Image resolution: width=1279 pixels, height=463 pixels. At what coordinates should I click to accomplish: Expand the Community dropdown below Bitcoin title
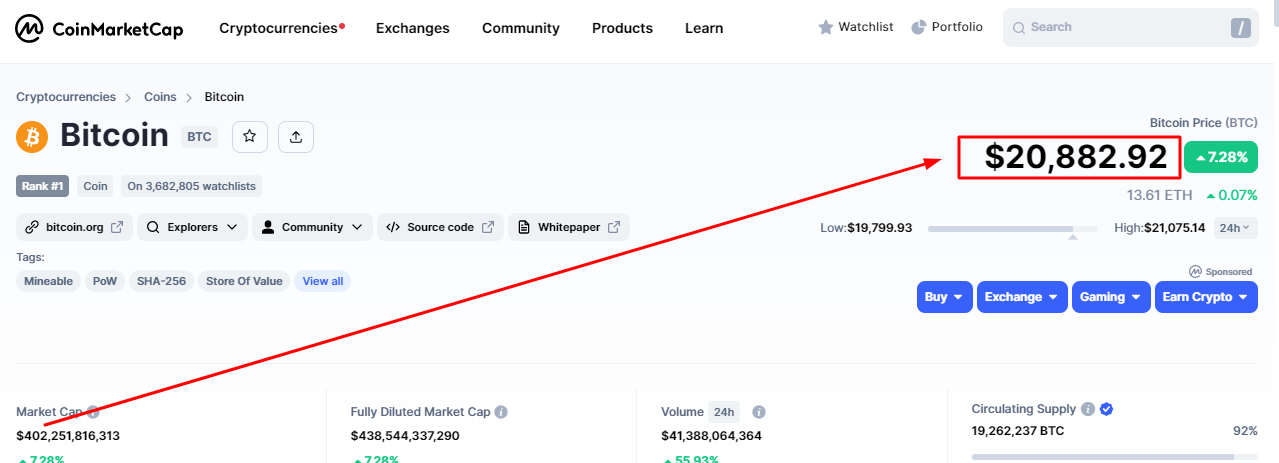pos(312,227)
